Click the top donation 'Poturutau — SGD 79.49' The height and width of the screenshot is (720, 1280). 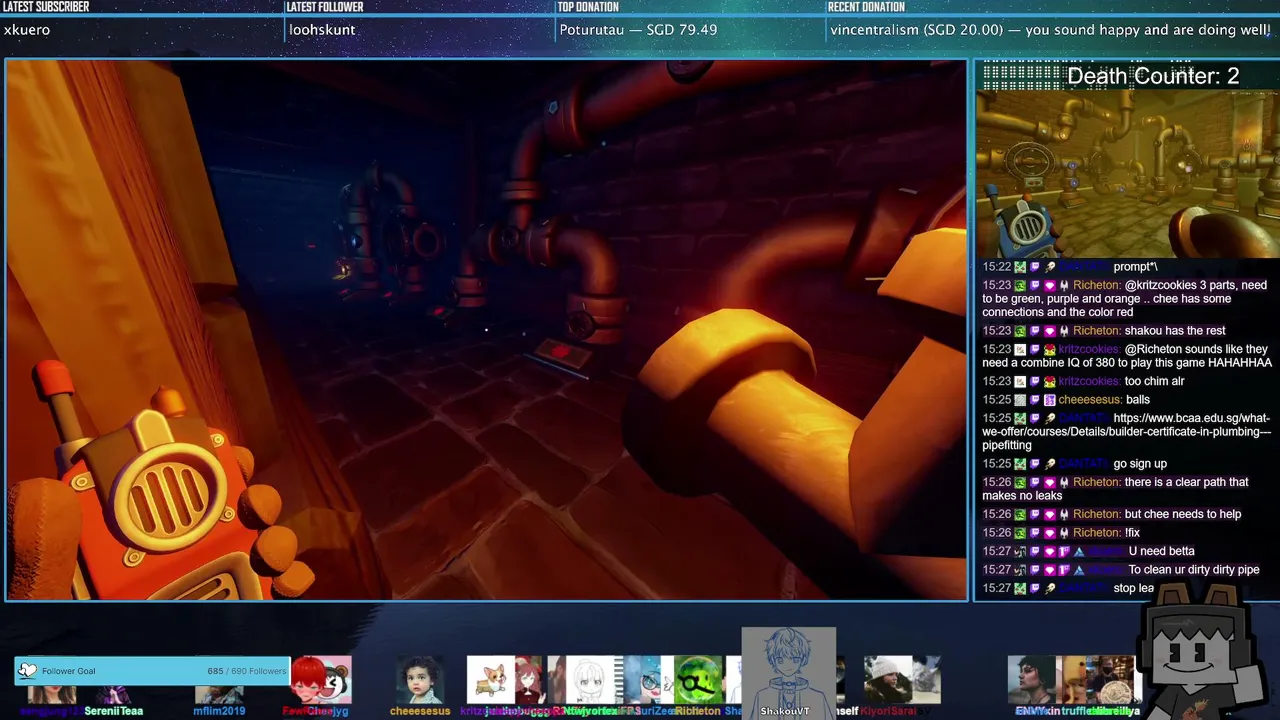tap(638, 30)
